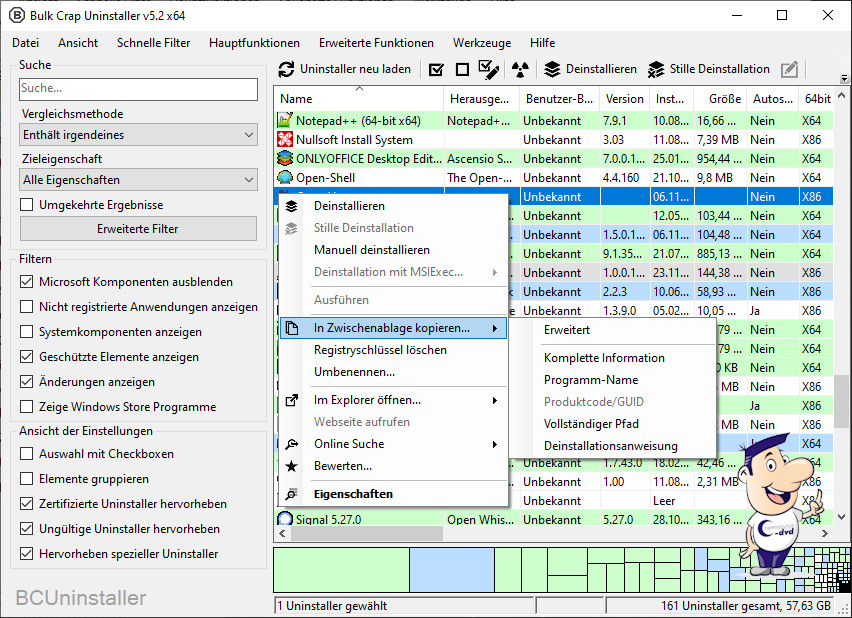The height and width of the screenshot is (618, 852).
Task: Click into the Suche search field
Action: point(138,89)
